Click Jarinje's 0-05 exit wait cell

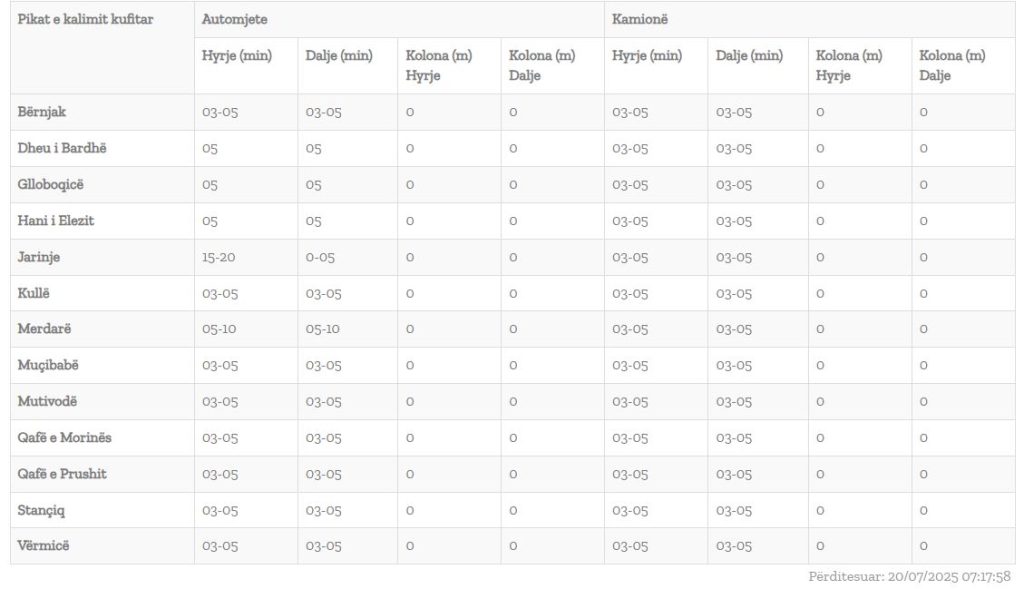(322, 257)
